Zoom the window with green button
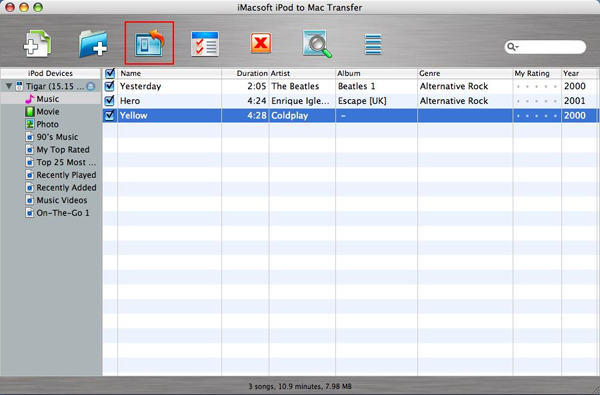Image resolution: width=600 pixels, height=395 pixels. tap(38, 7)
